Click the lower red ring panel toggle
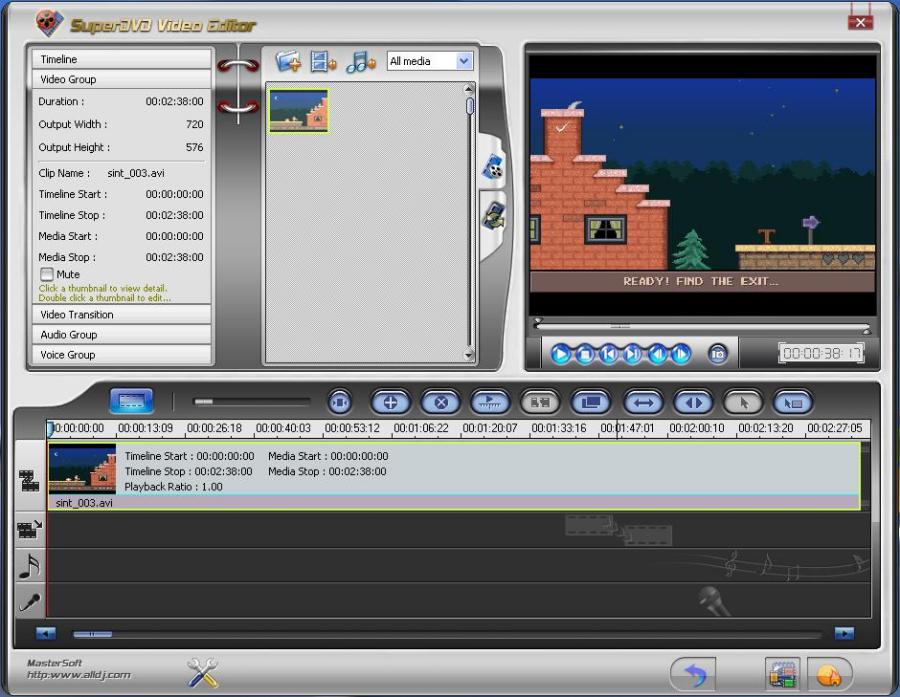Viewport: 900px width, 697px height. coord(238,106)
